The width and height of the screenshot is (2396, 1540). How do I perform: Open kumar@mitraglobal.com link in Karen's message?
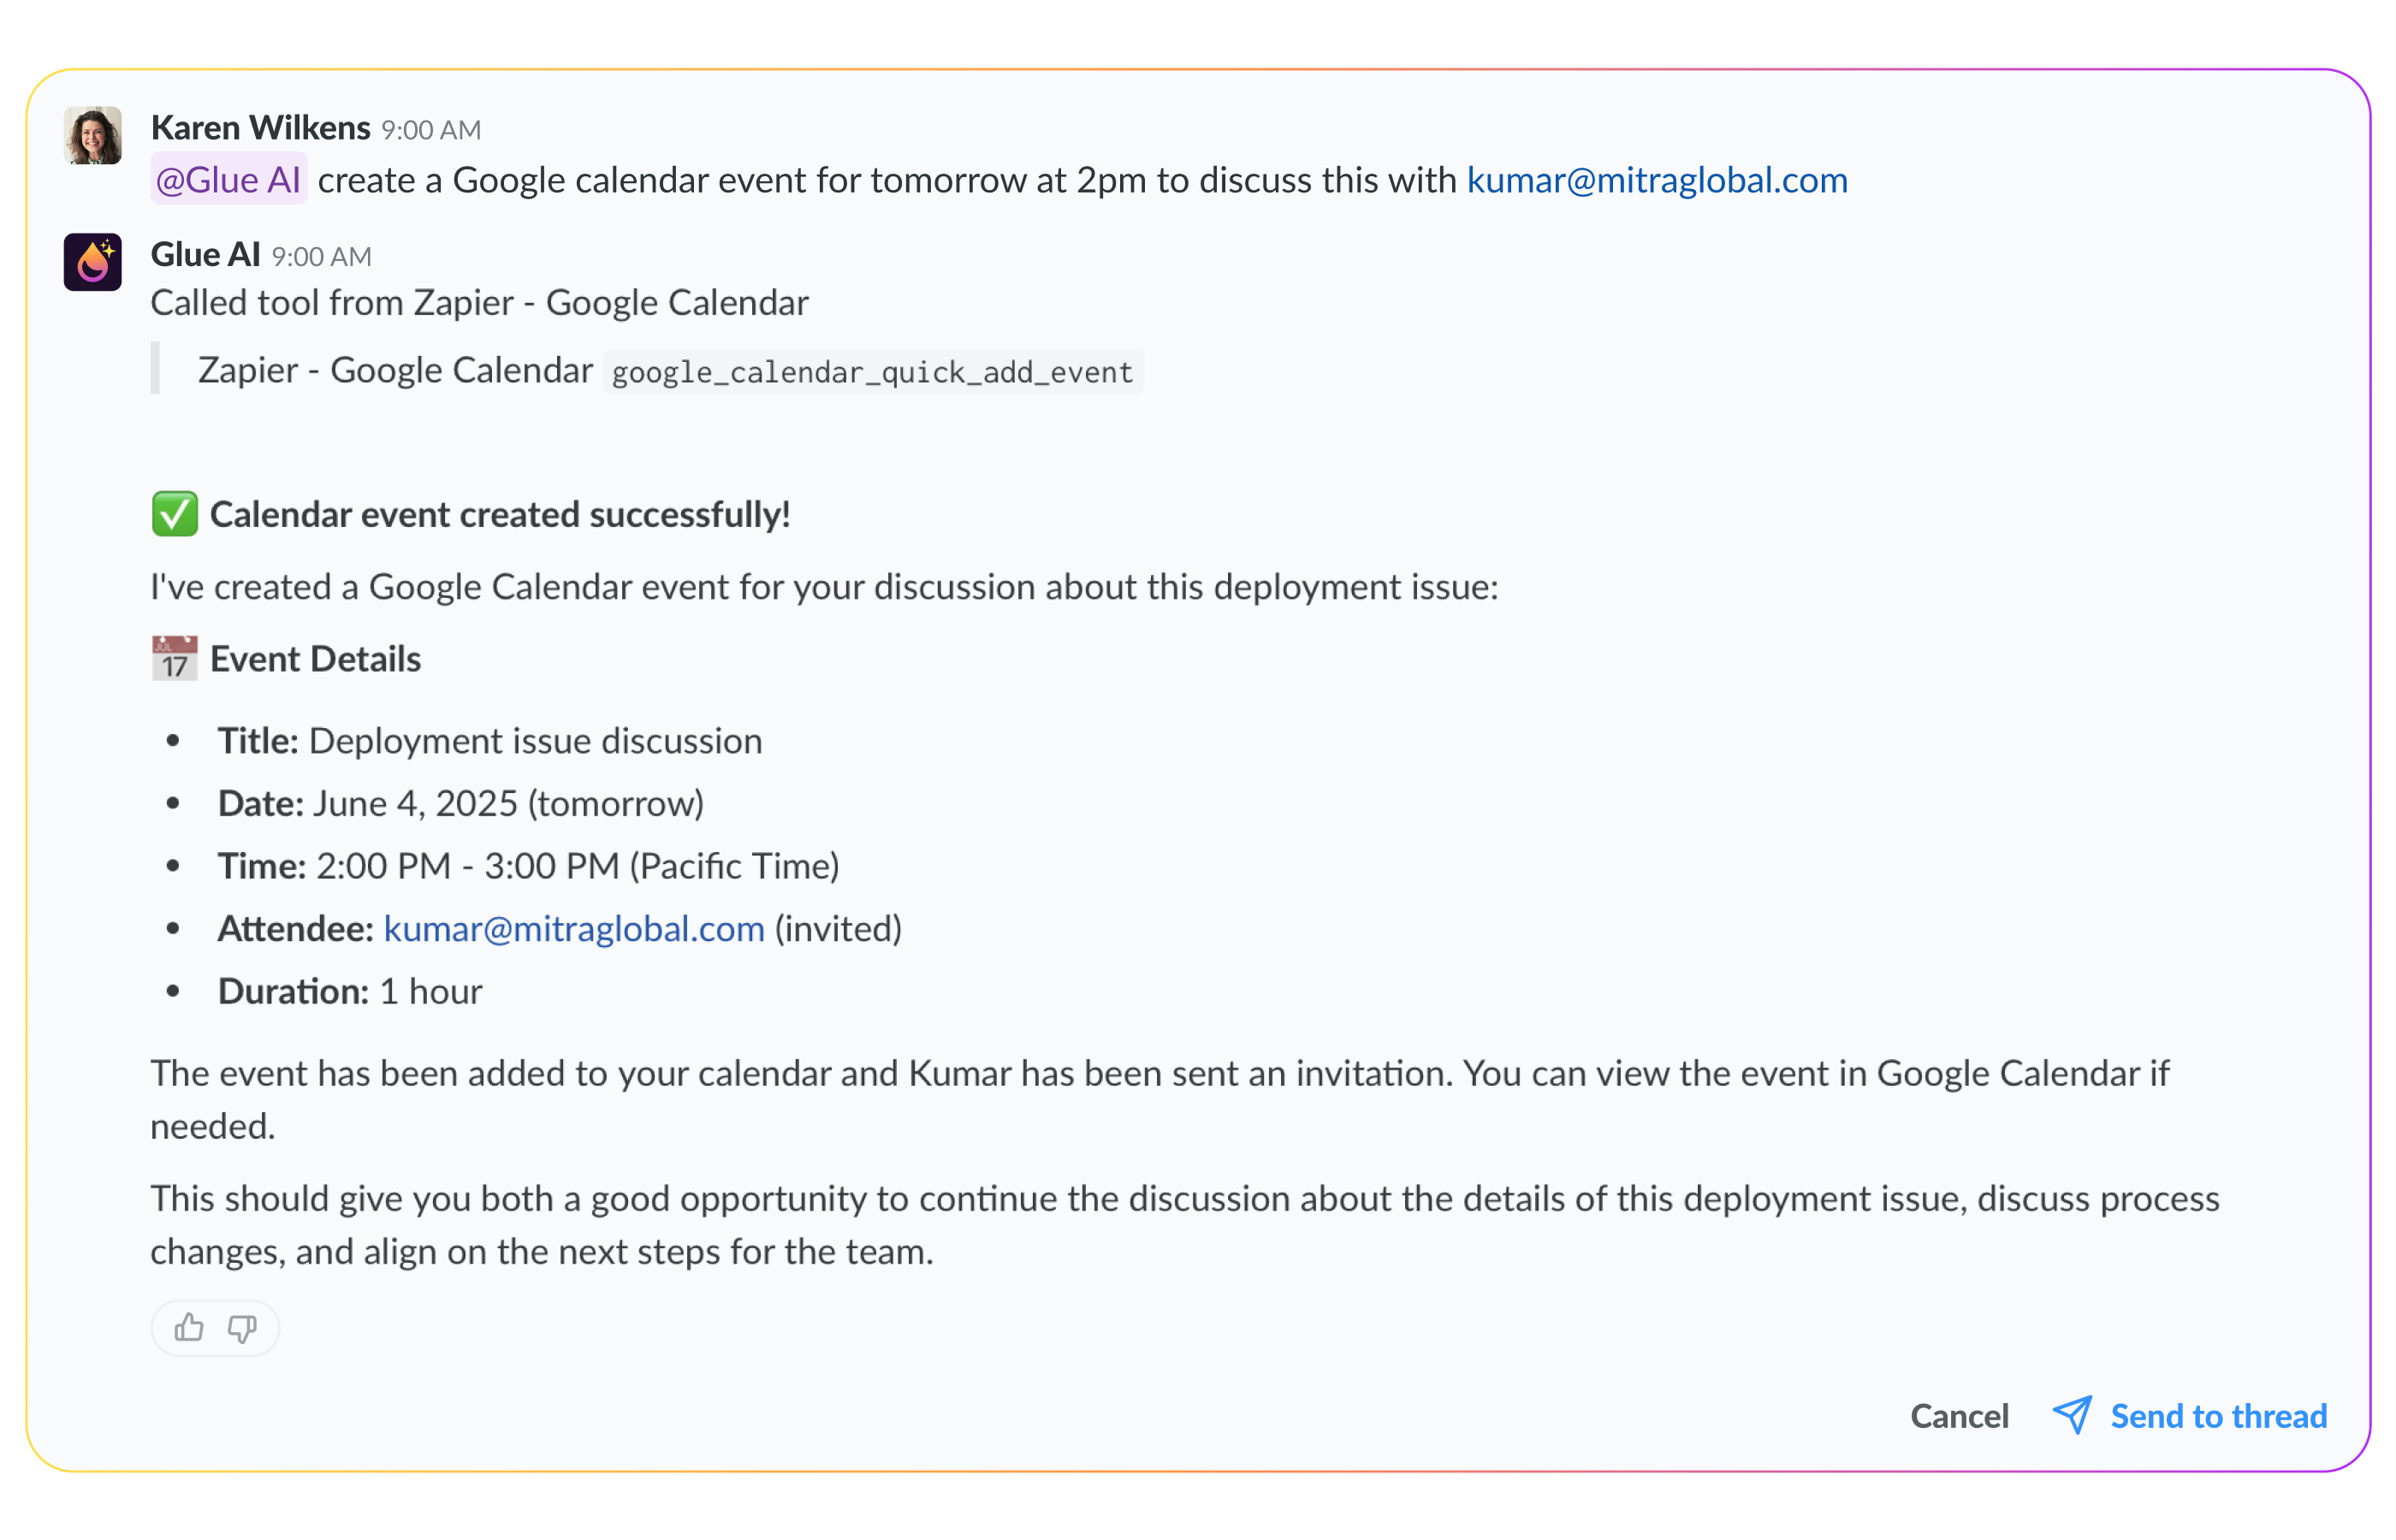pos(1656,180)
